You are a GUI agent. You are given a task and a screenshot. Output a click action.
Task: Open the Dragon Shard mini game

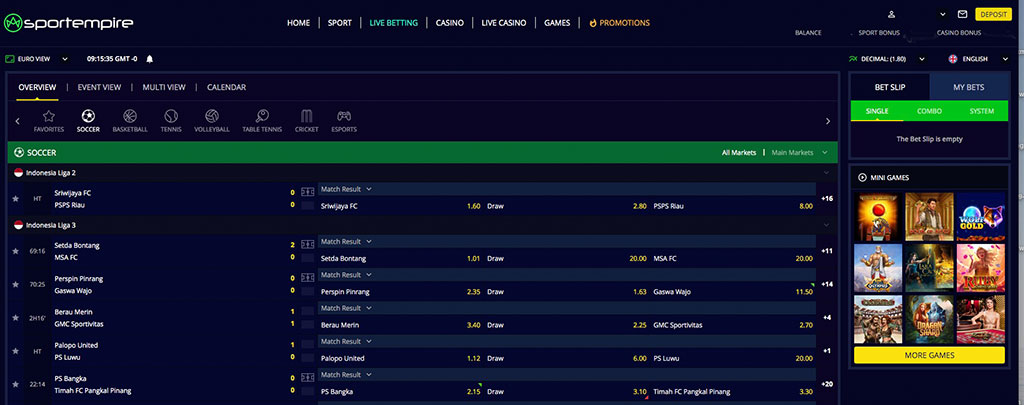(929, 319)
